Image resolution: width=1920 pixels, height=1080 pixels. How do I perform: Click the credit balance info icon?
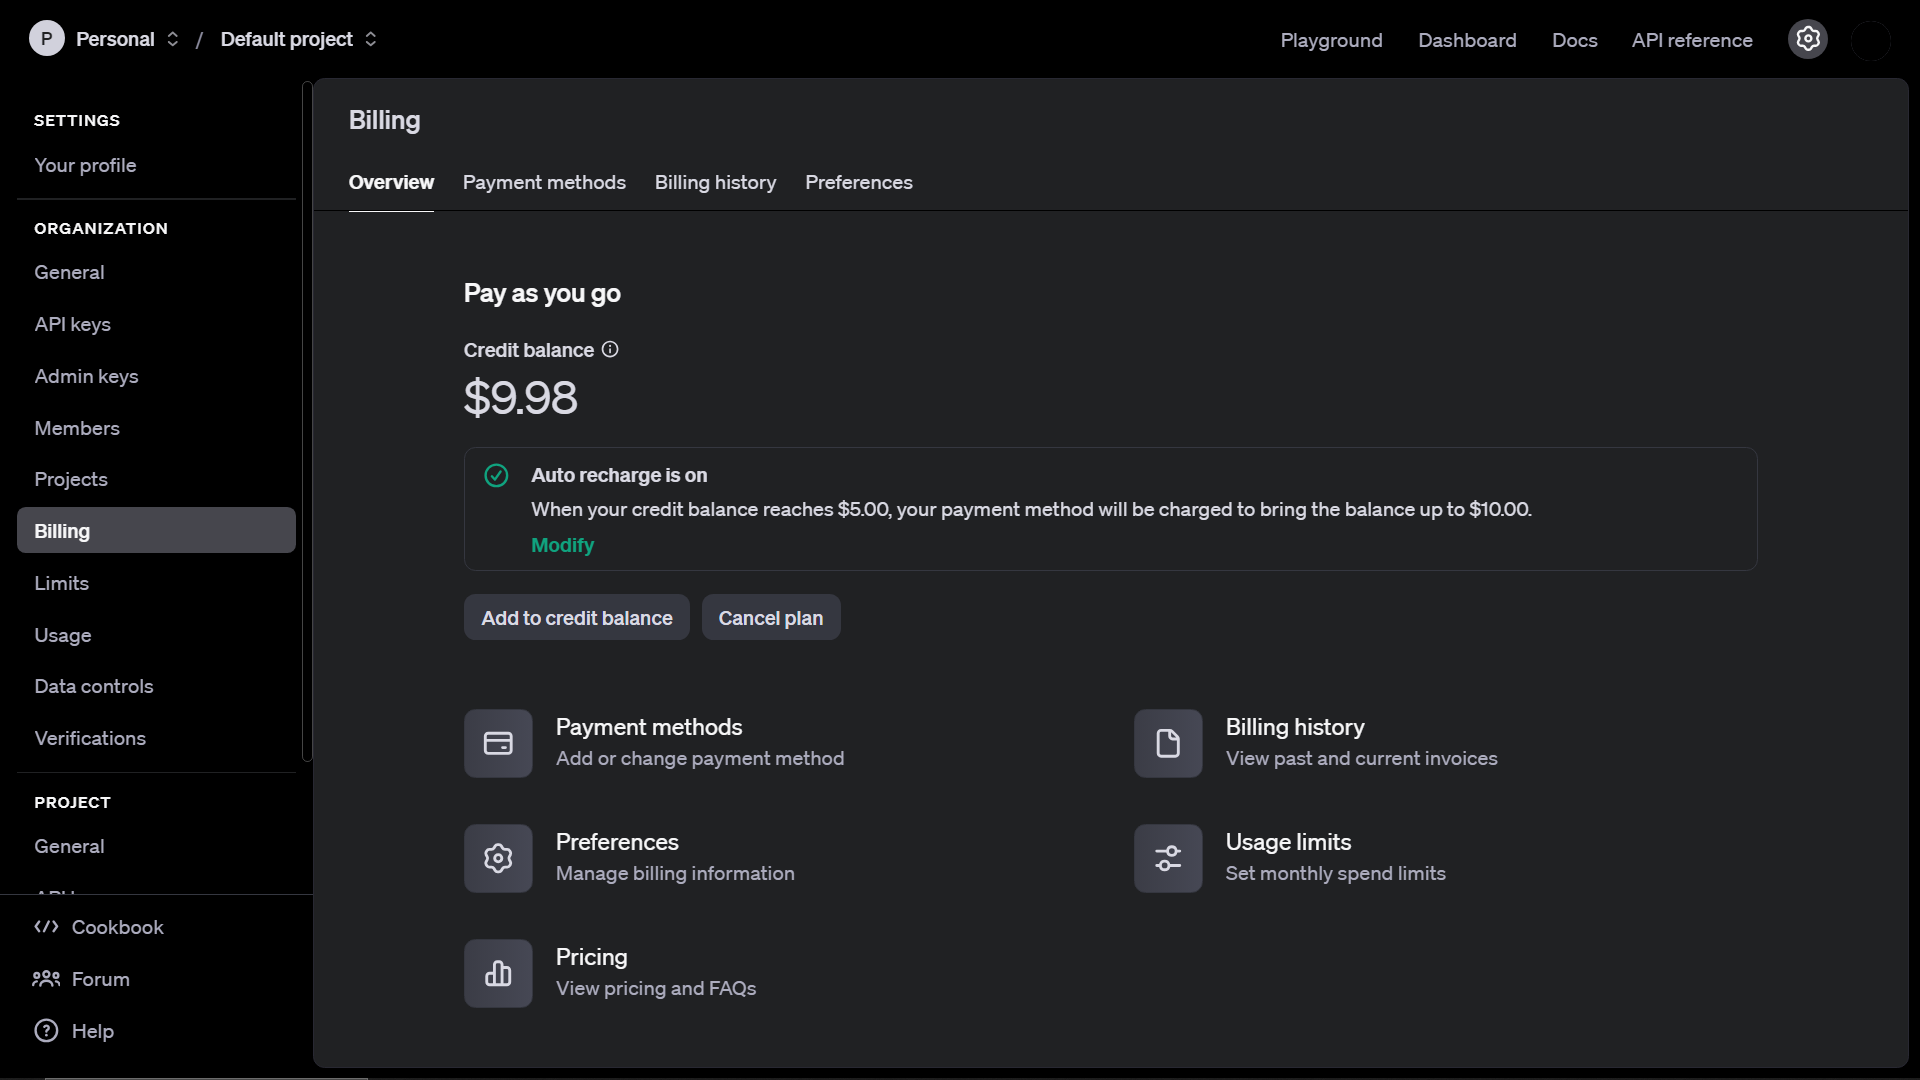[610, 350]
